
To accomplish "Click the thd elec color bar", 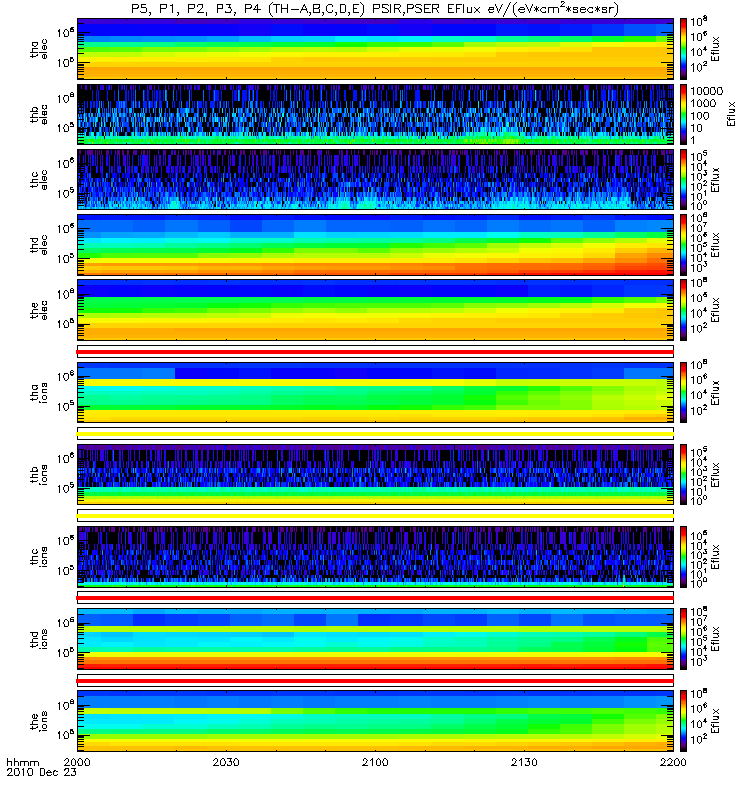I will [683, 245].
